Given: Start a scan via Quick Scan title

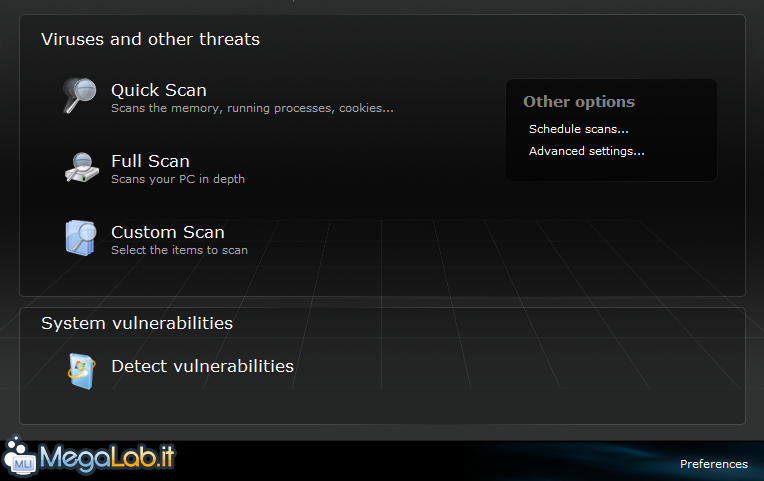Looking at the screenshot, I should (159, 90).
